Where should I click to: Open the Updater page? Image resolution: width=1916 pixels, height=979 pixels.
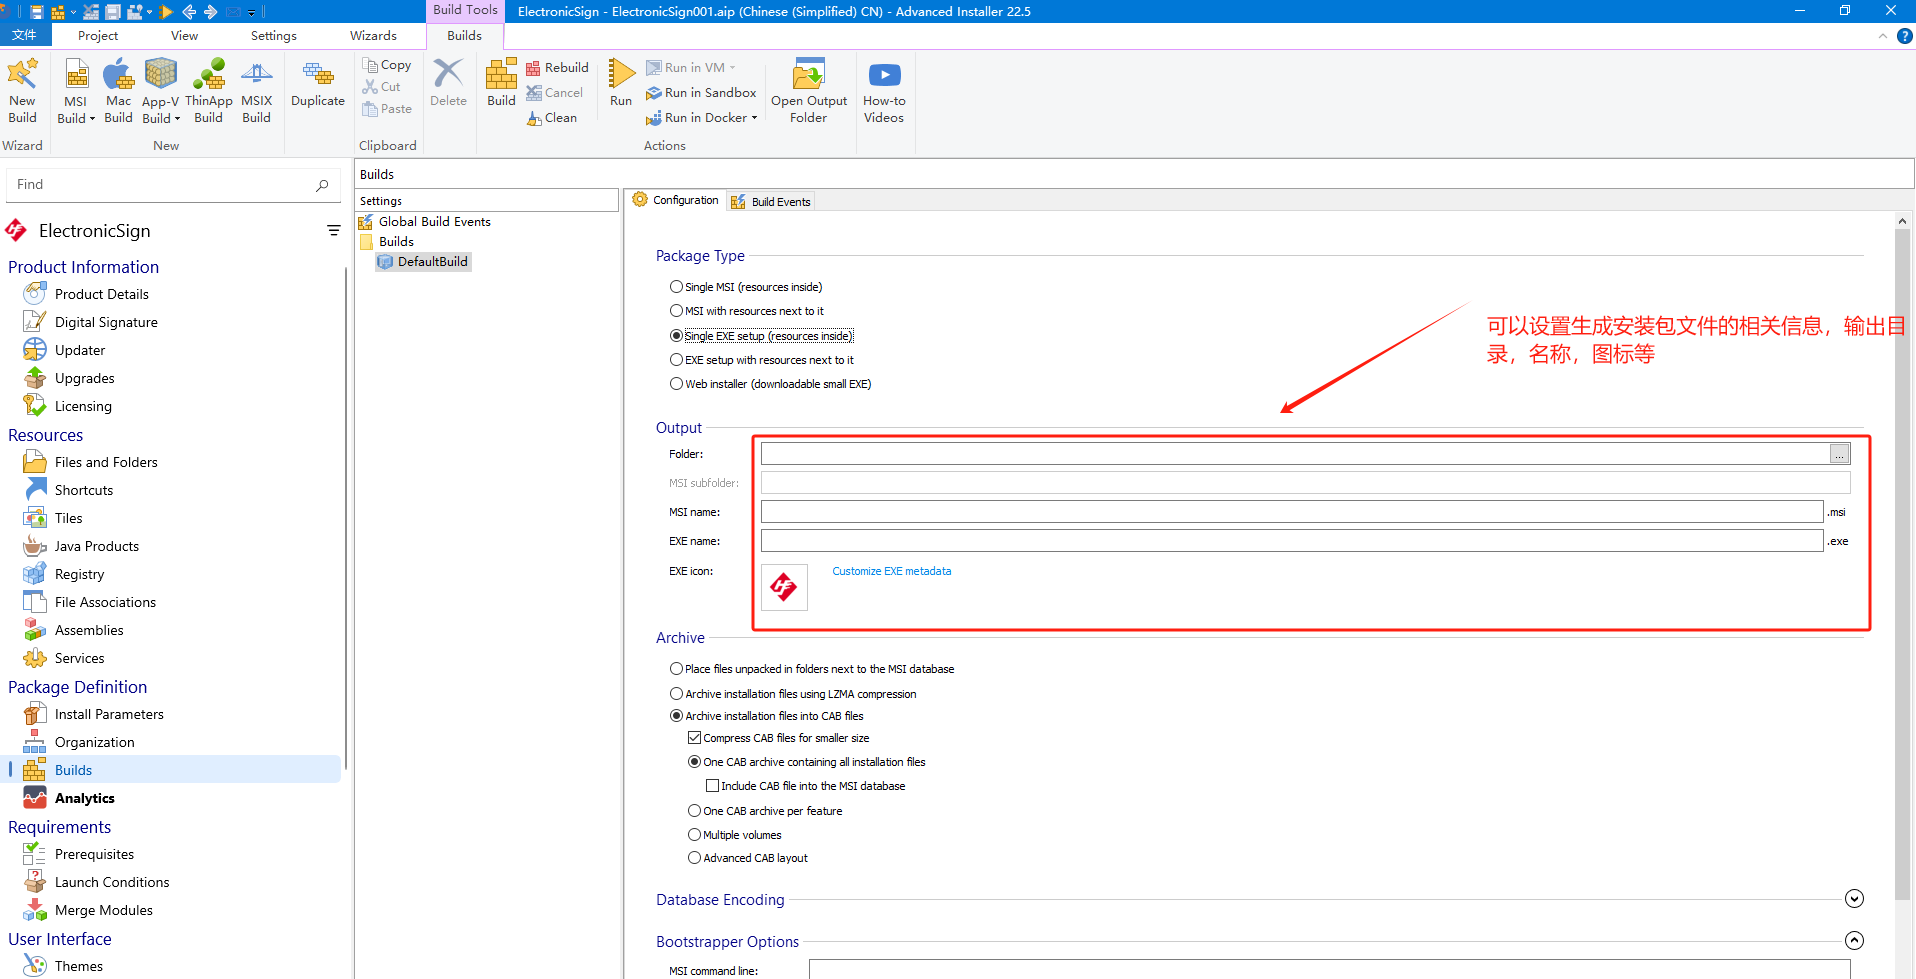click(80, 350)
